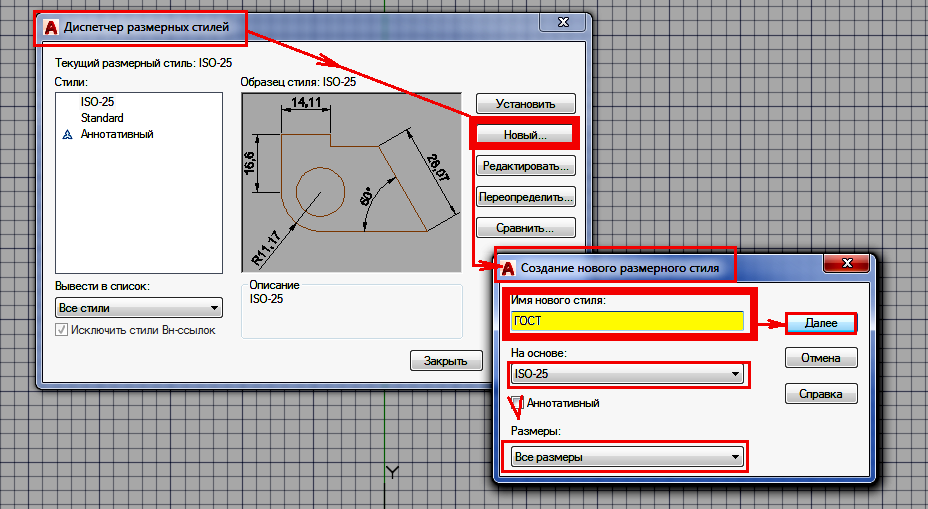
Task: Open the Вывести в список dropdown
Action: [139, 308]
